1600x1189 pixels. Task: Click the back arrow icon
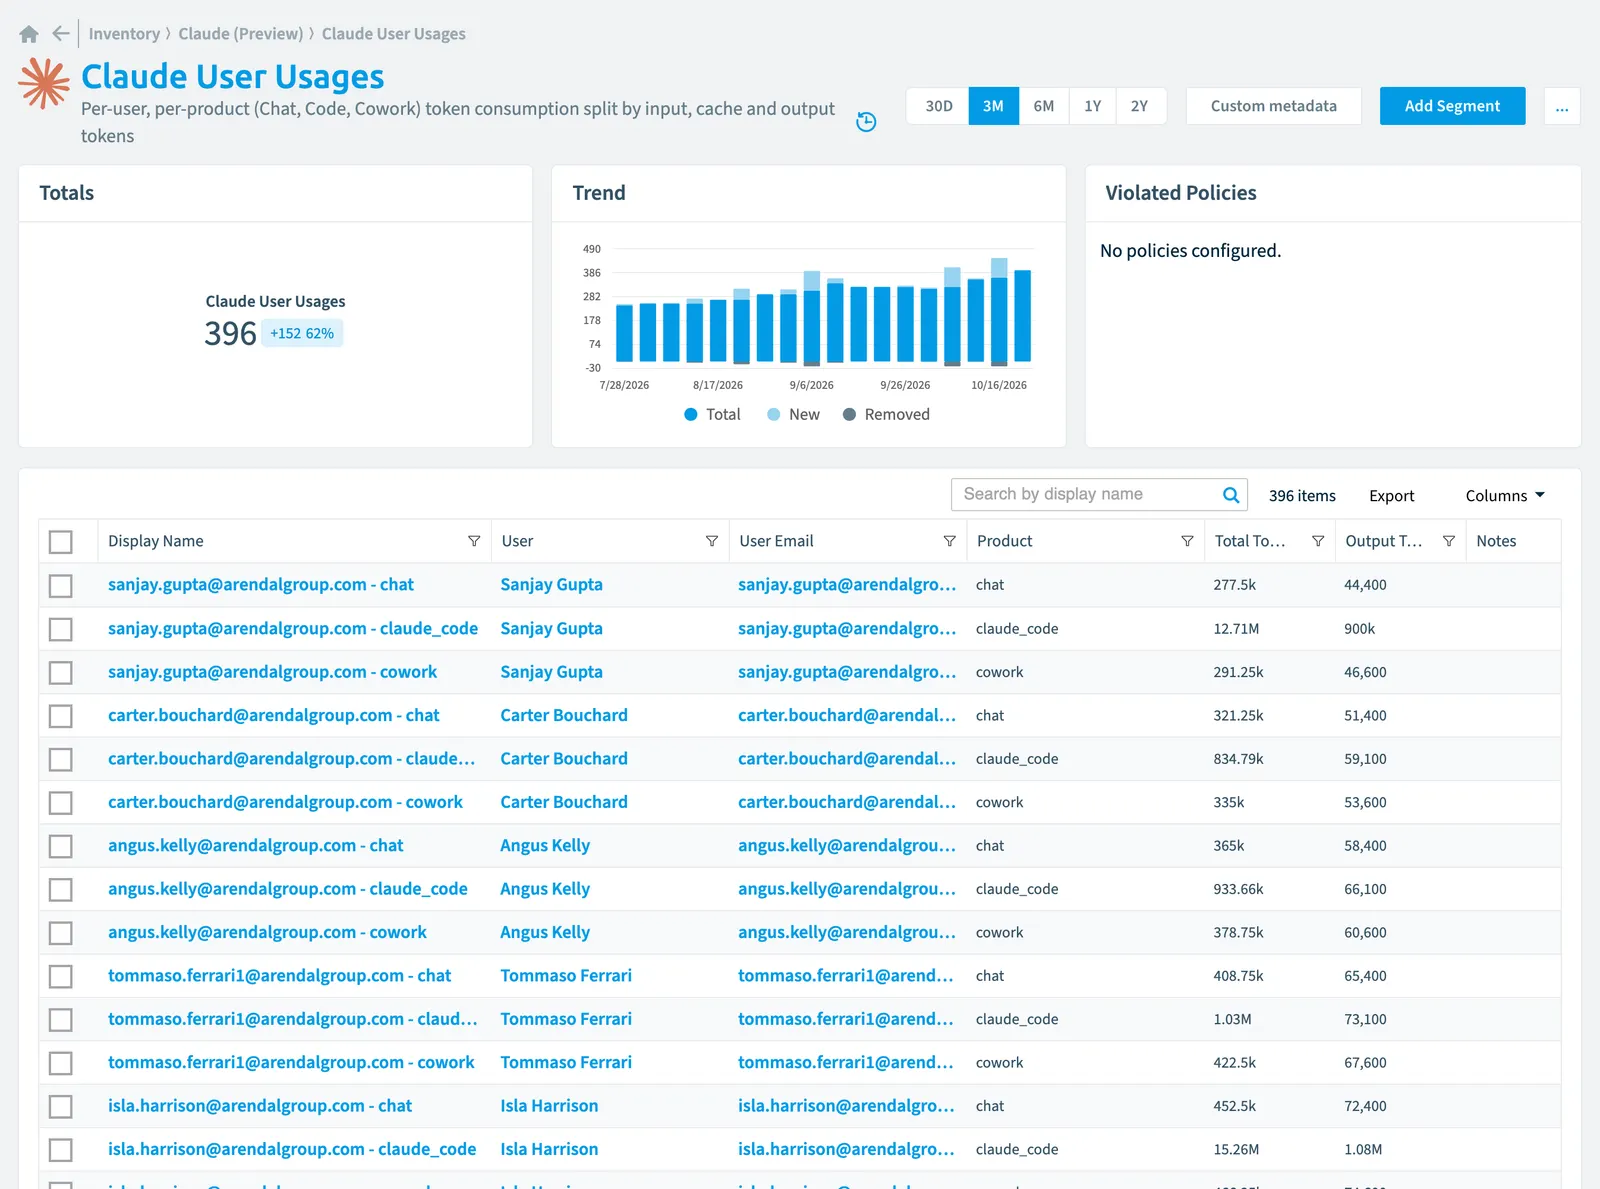click(61, 34)
